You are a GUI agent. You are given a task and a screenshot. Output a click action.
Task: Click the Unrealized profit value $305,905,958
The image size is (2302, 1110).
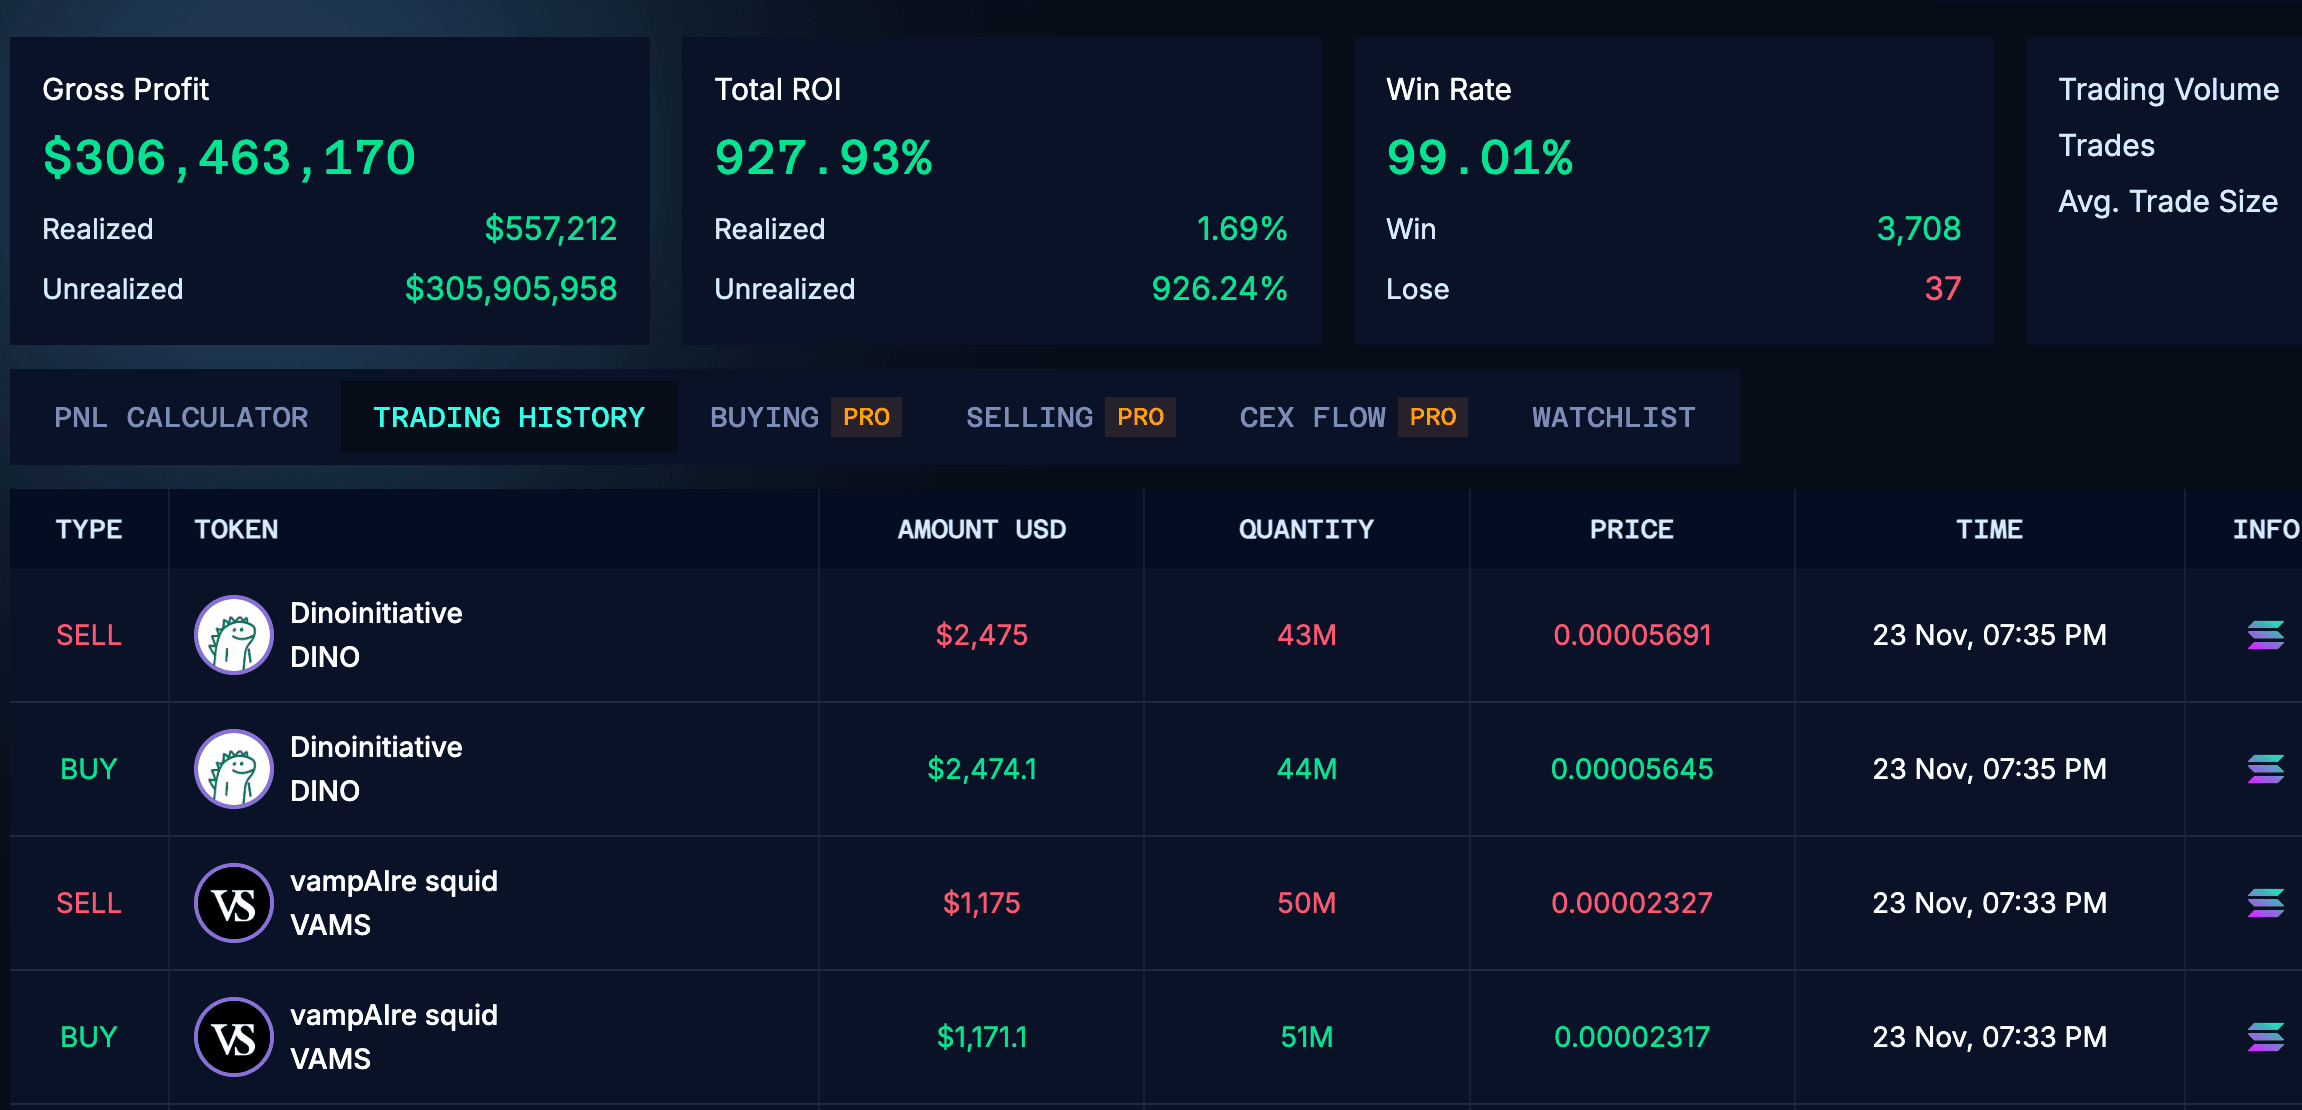[x=511, y=289]
